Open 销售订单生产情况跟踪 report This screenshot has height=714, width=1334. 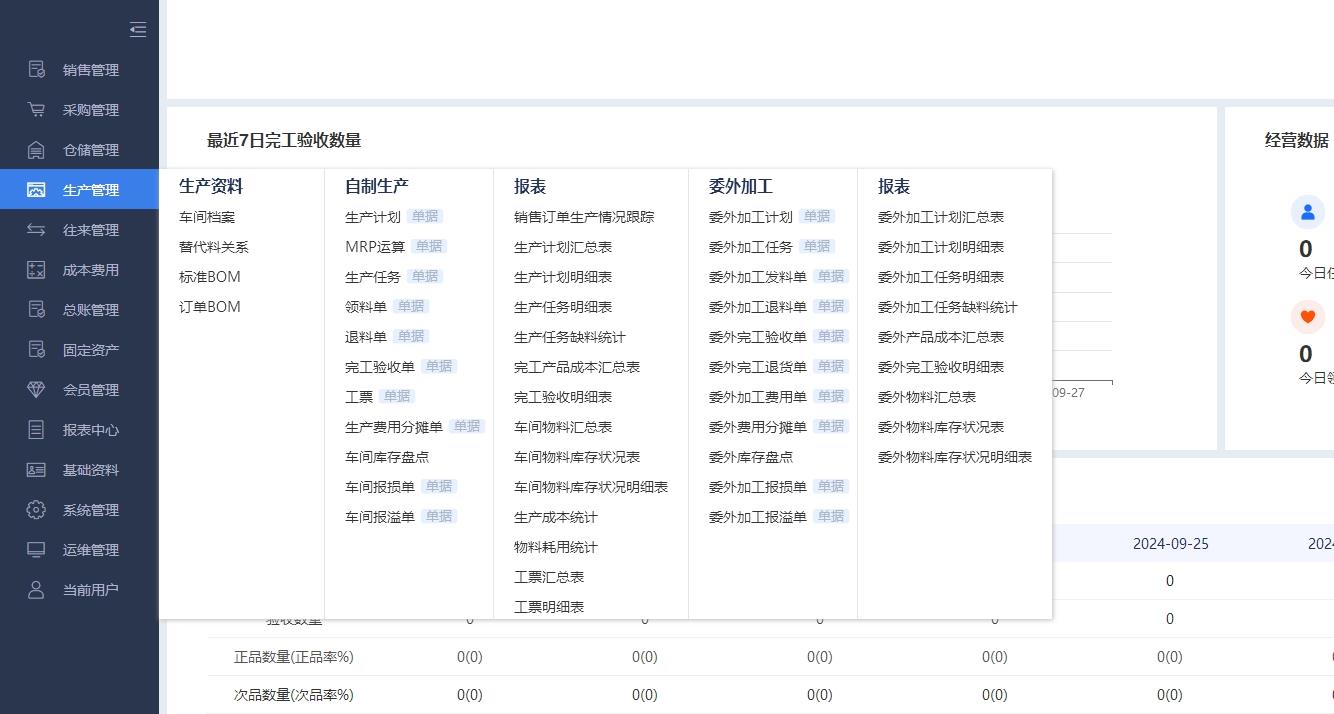[x=584, y=217]
